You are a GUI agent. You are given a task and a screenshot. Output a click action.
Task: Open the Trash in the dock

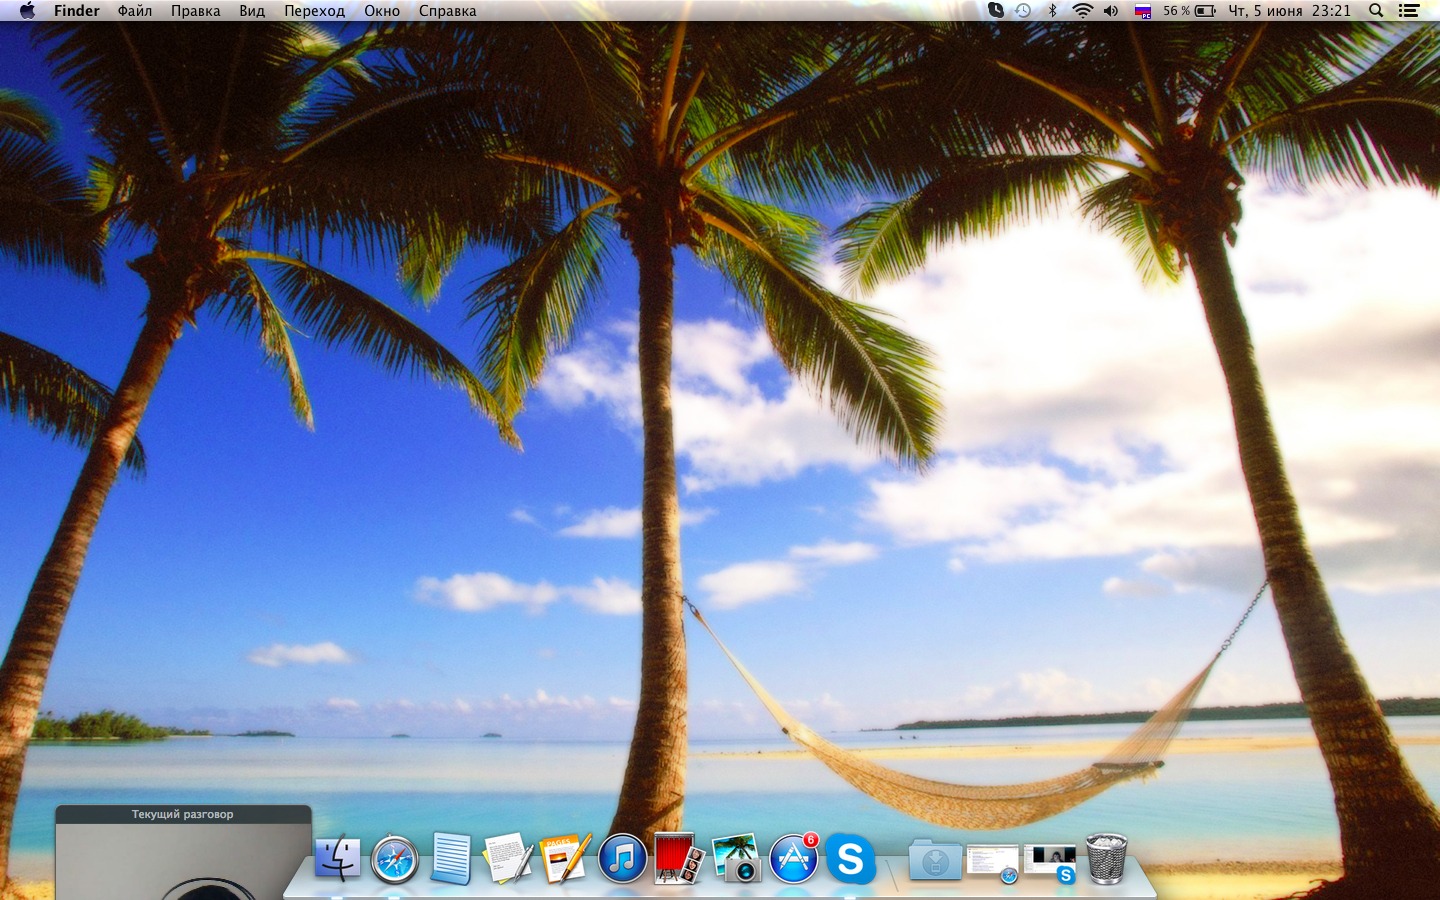[1106, 859]
